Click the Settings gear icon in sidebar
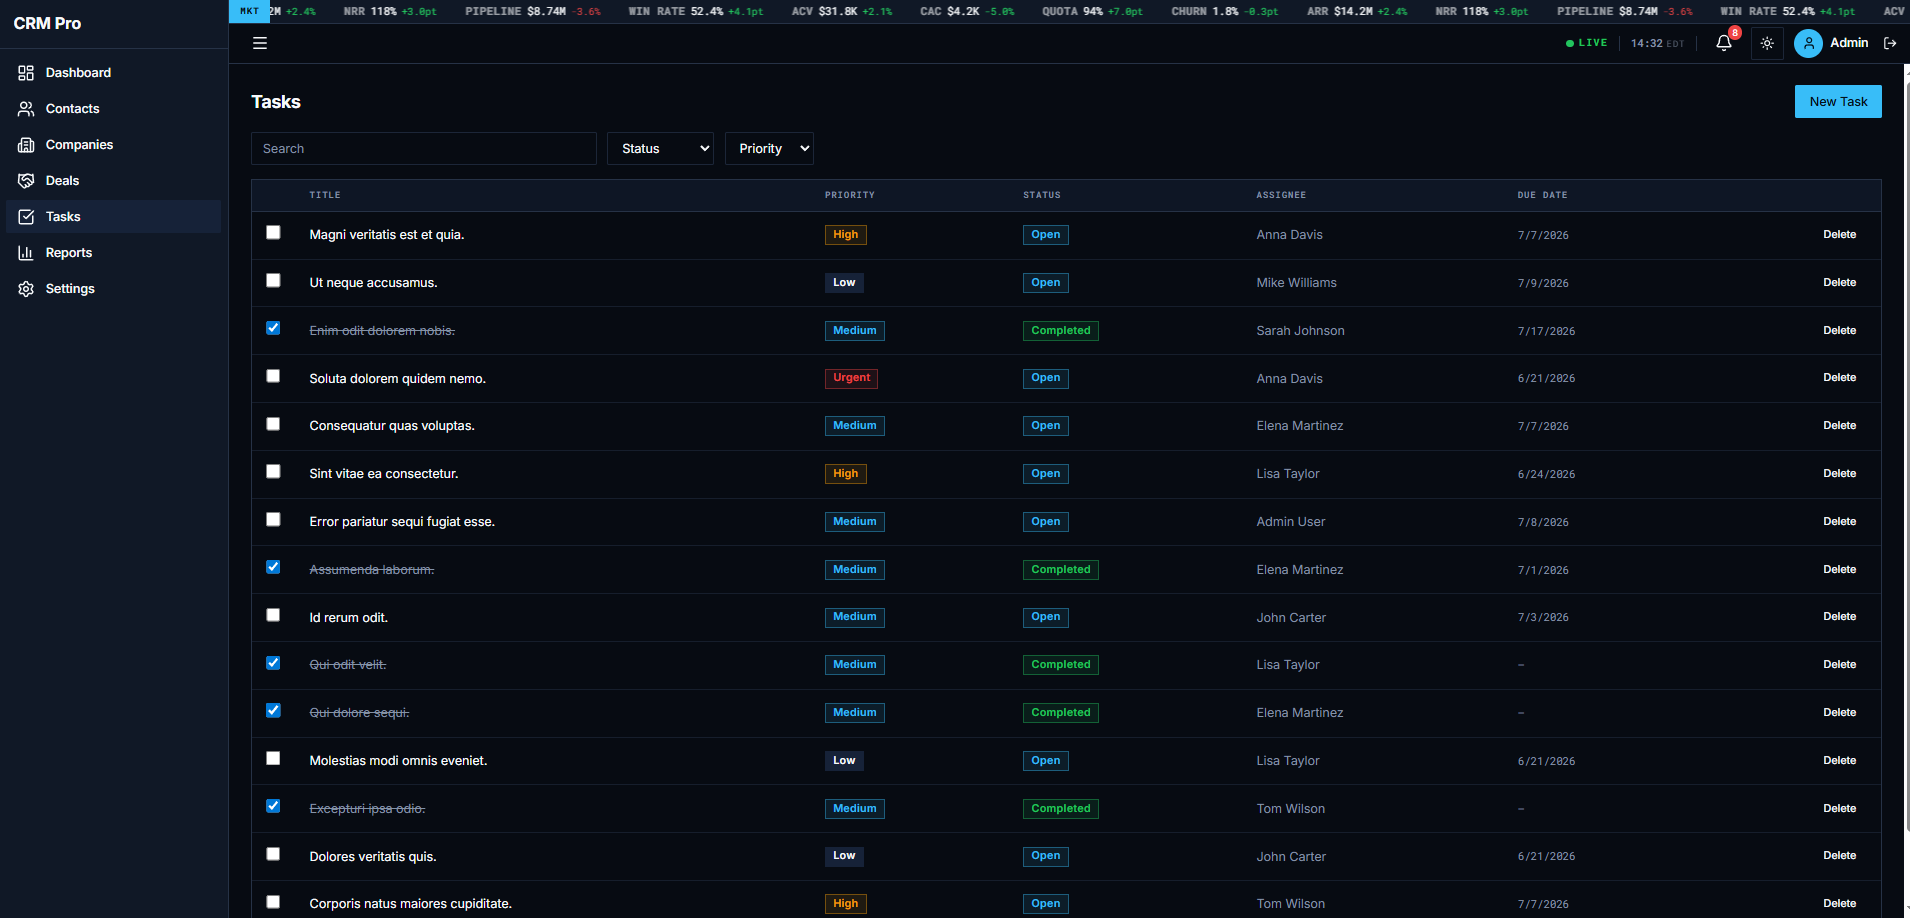This screenshot has height=918, width=1910. click(26, 289)
